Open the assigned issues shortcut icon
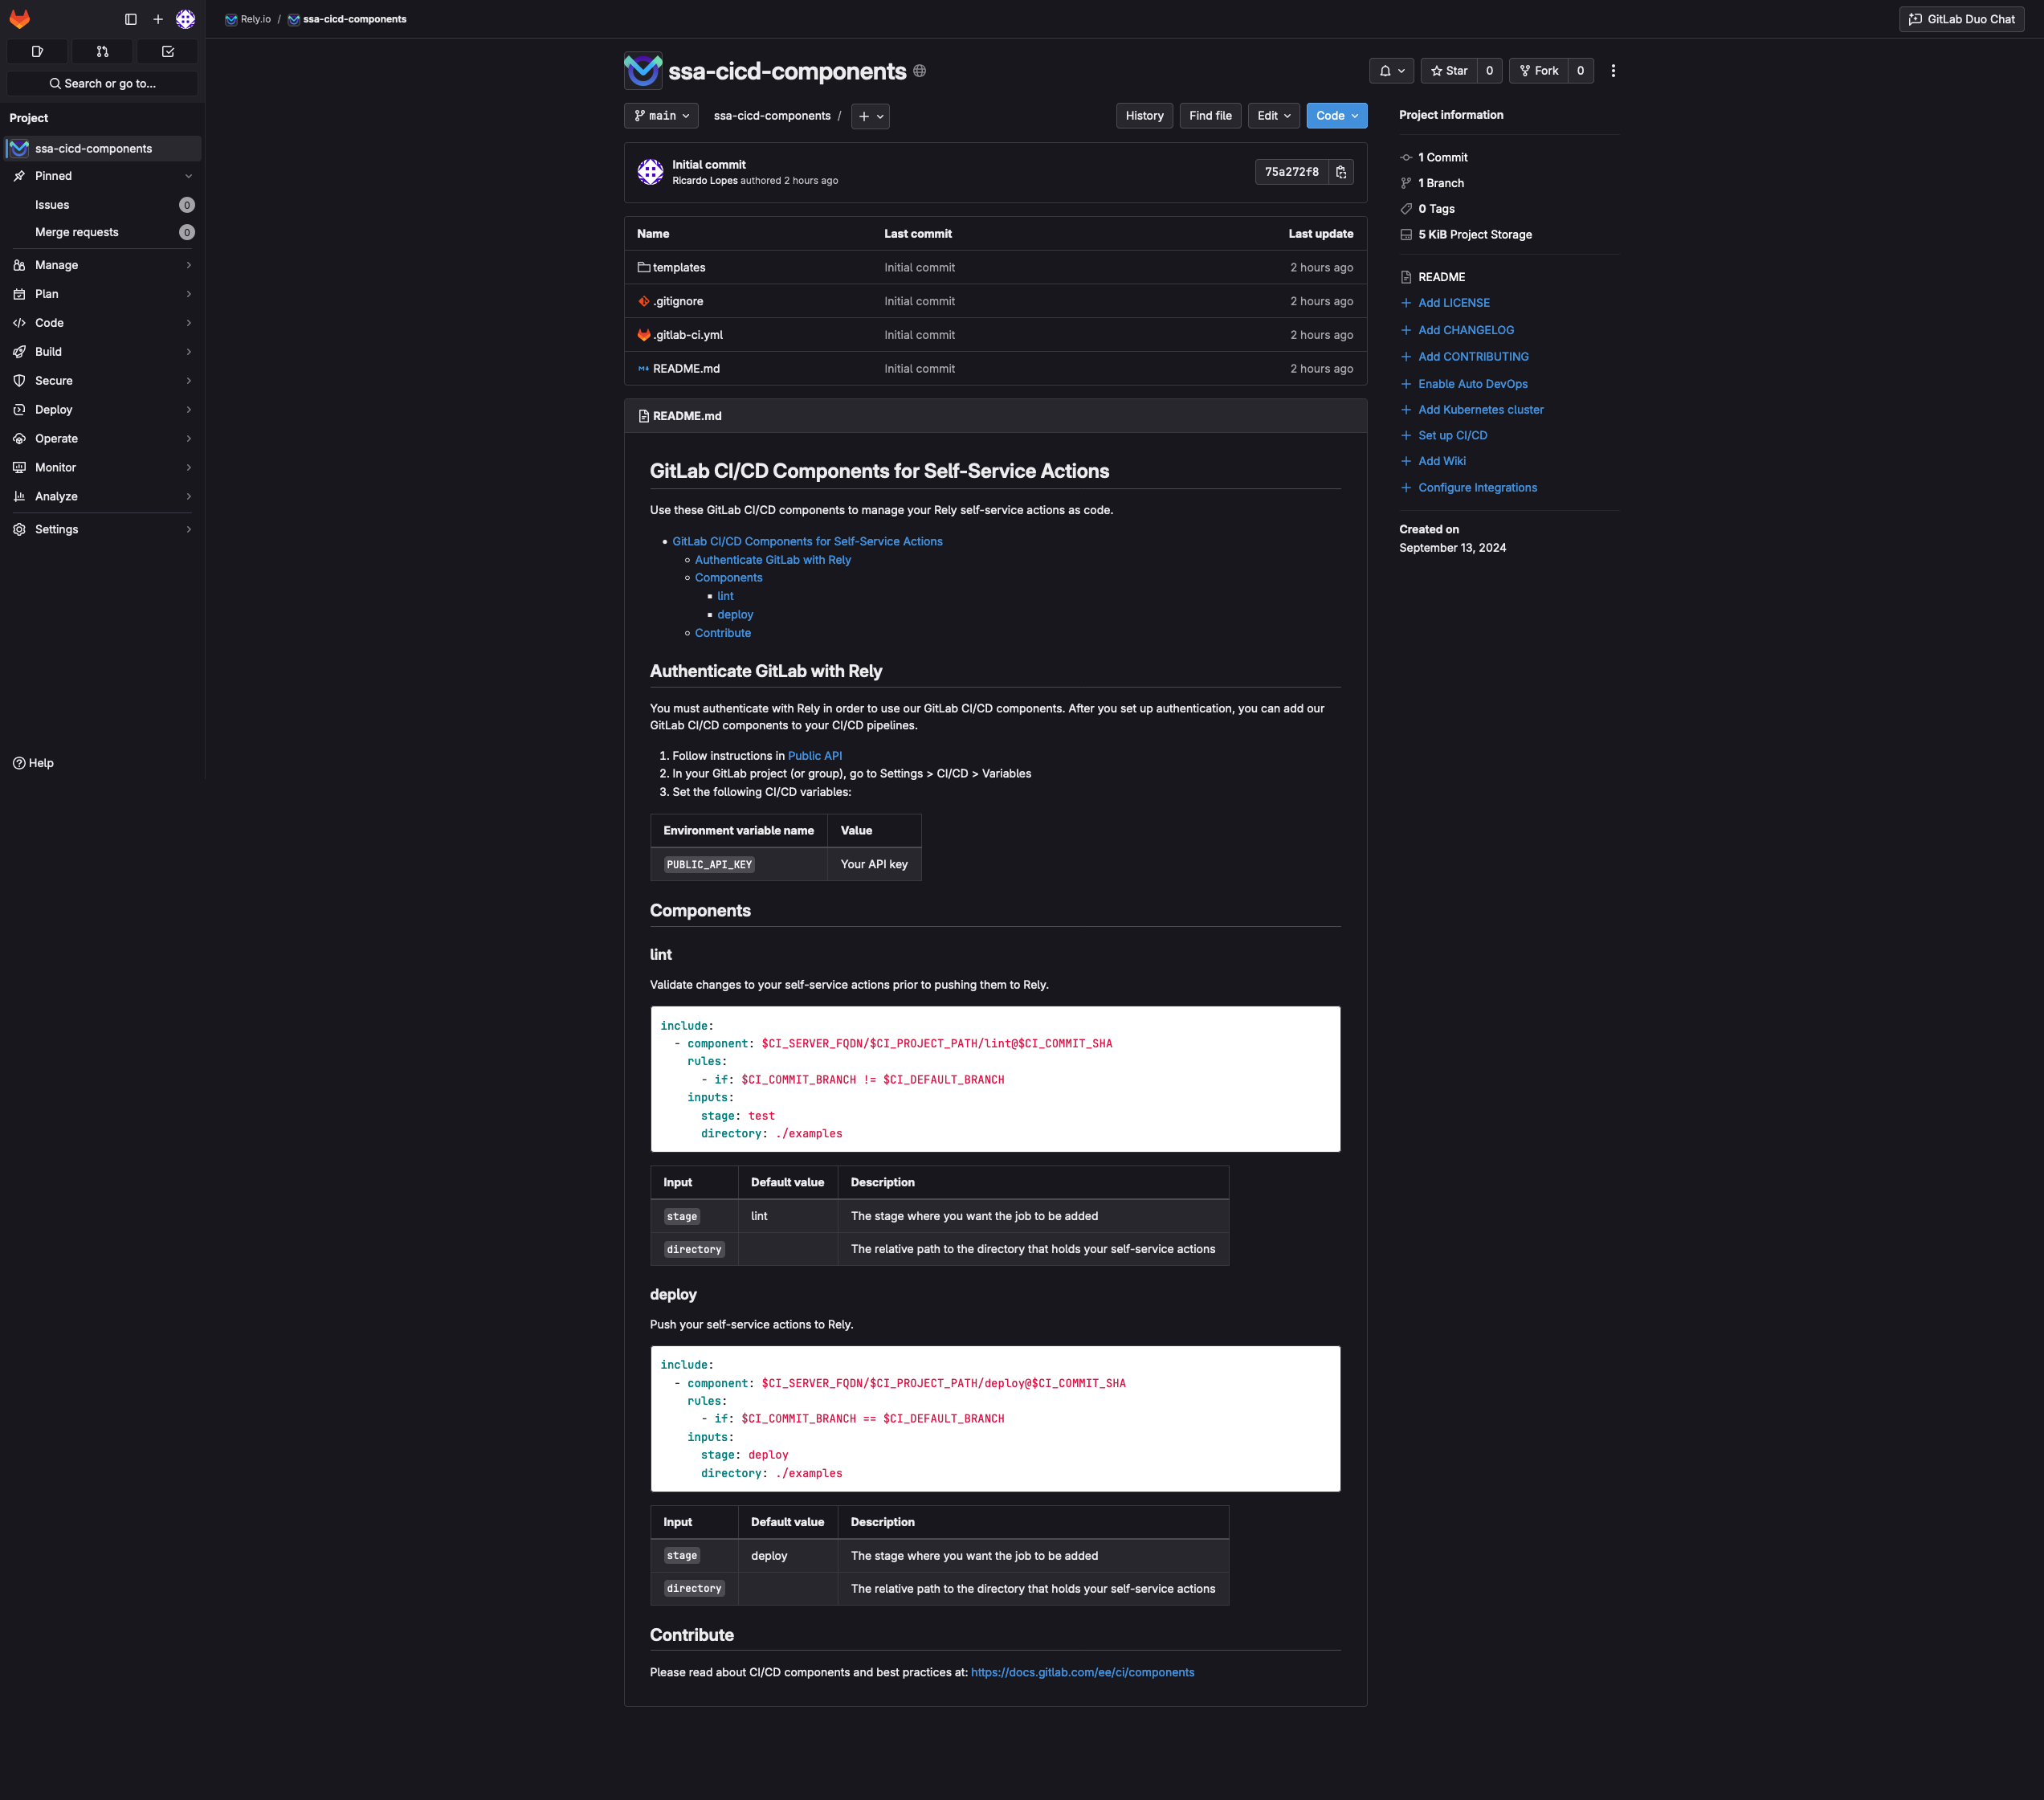Screen dimensions: 2044x1800 pos(37,51)
